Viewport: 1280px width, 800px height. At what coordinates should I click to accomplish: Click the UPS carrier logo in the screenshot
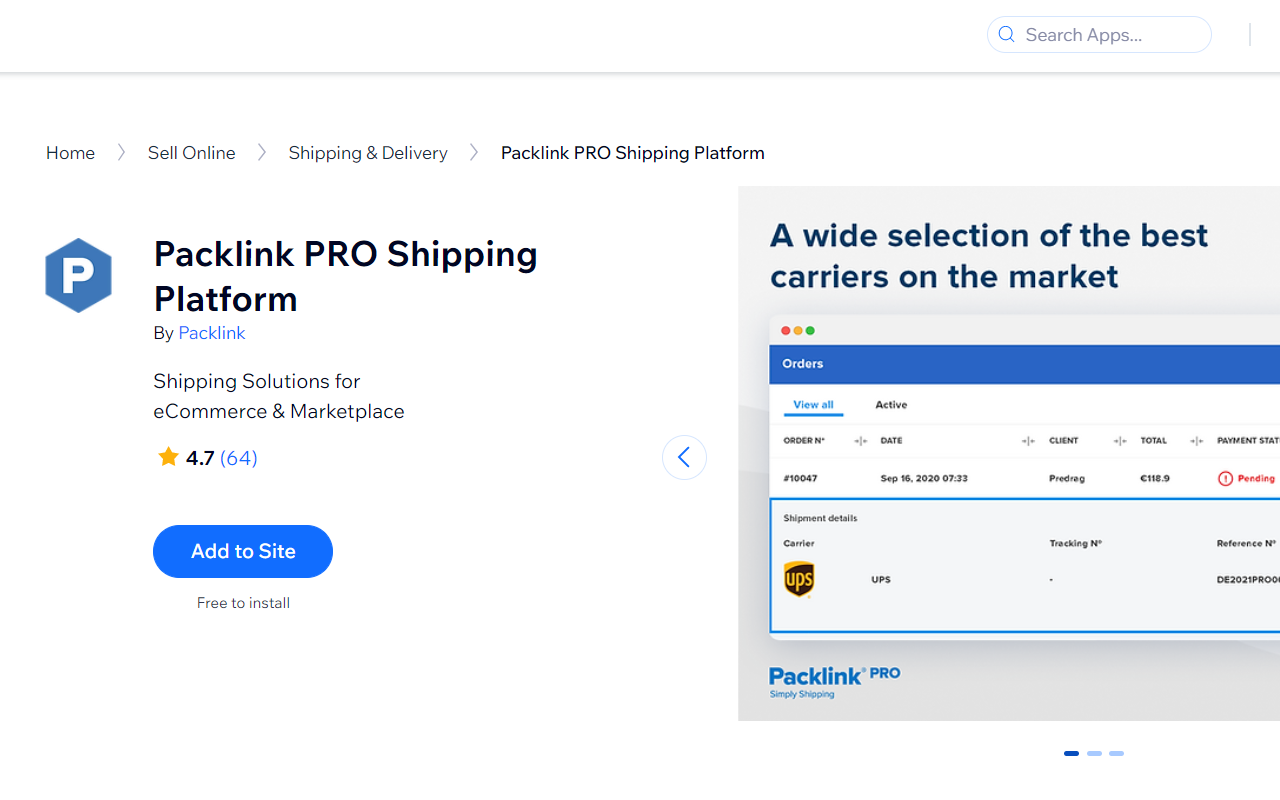tap(800, 579)
